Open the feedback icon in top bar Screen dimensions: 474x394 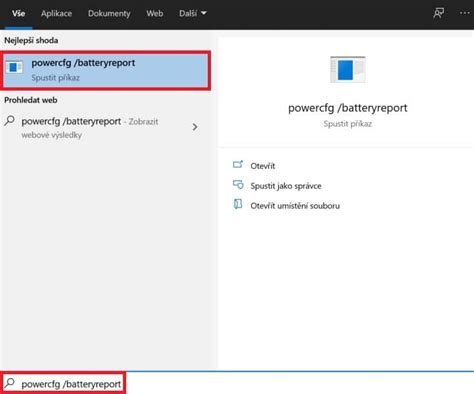[x=438, y=13]
